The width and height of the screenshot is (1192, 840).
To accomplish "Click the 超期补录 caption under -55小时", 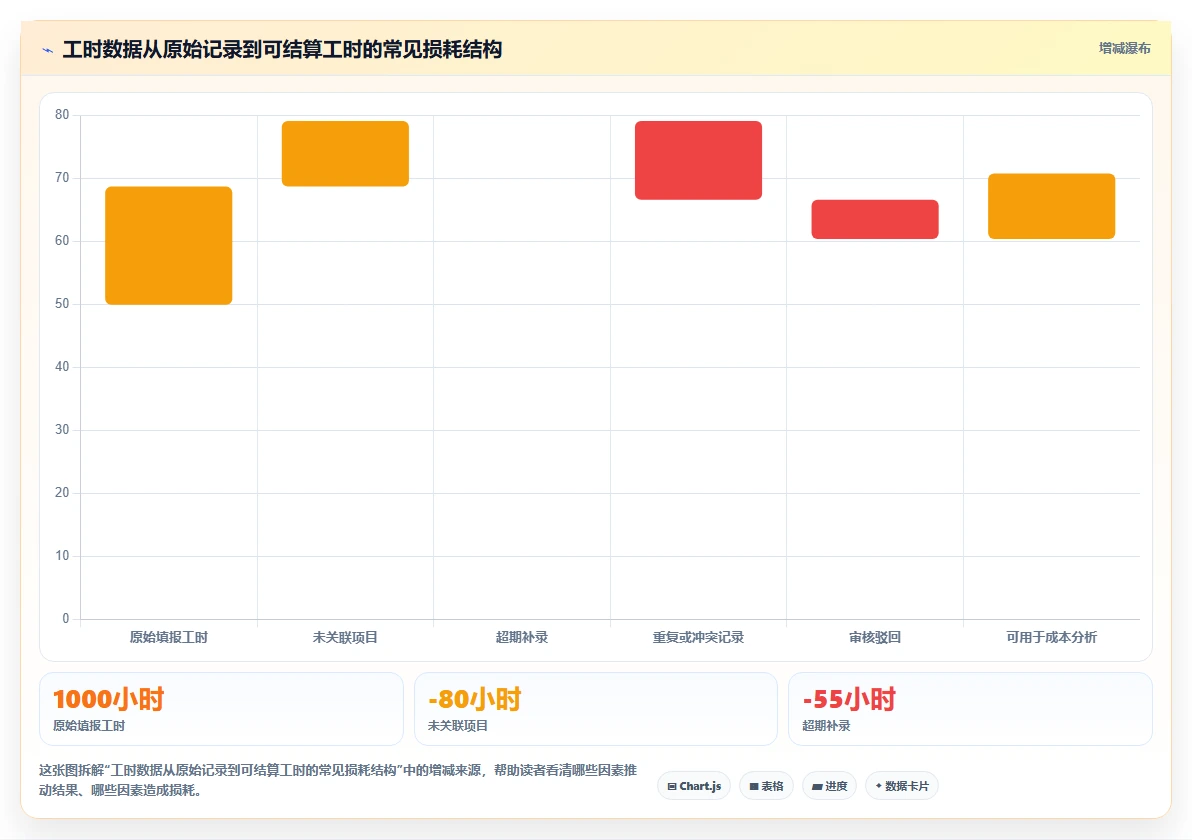I will click(826, 726).
